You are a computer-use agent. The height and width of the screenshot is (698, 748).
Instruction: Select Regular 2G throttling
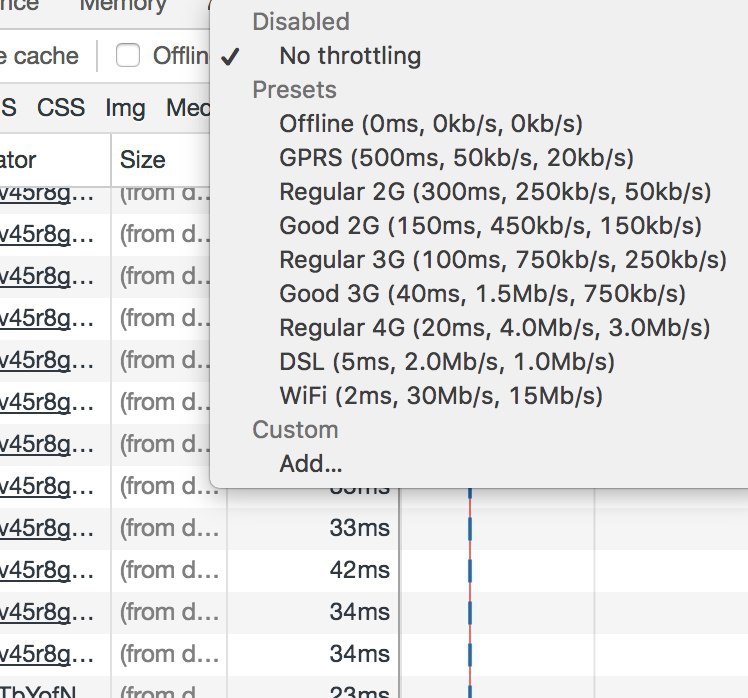pos(495,192)
